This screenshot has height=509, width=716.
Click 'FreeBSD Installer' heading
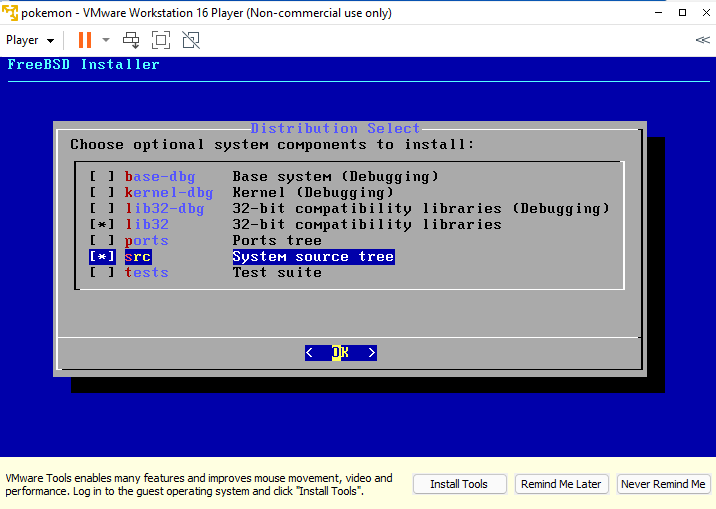click(x=84, y=64)
